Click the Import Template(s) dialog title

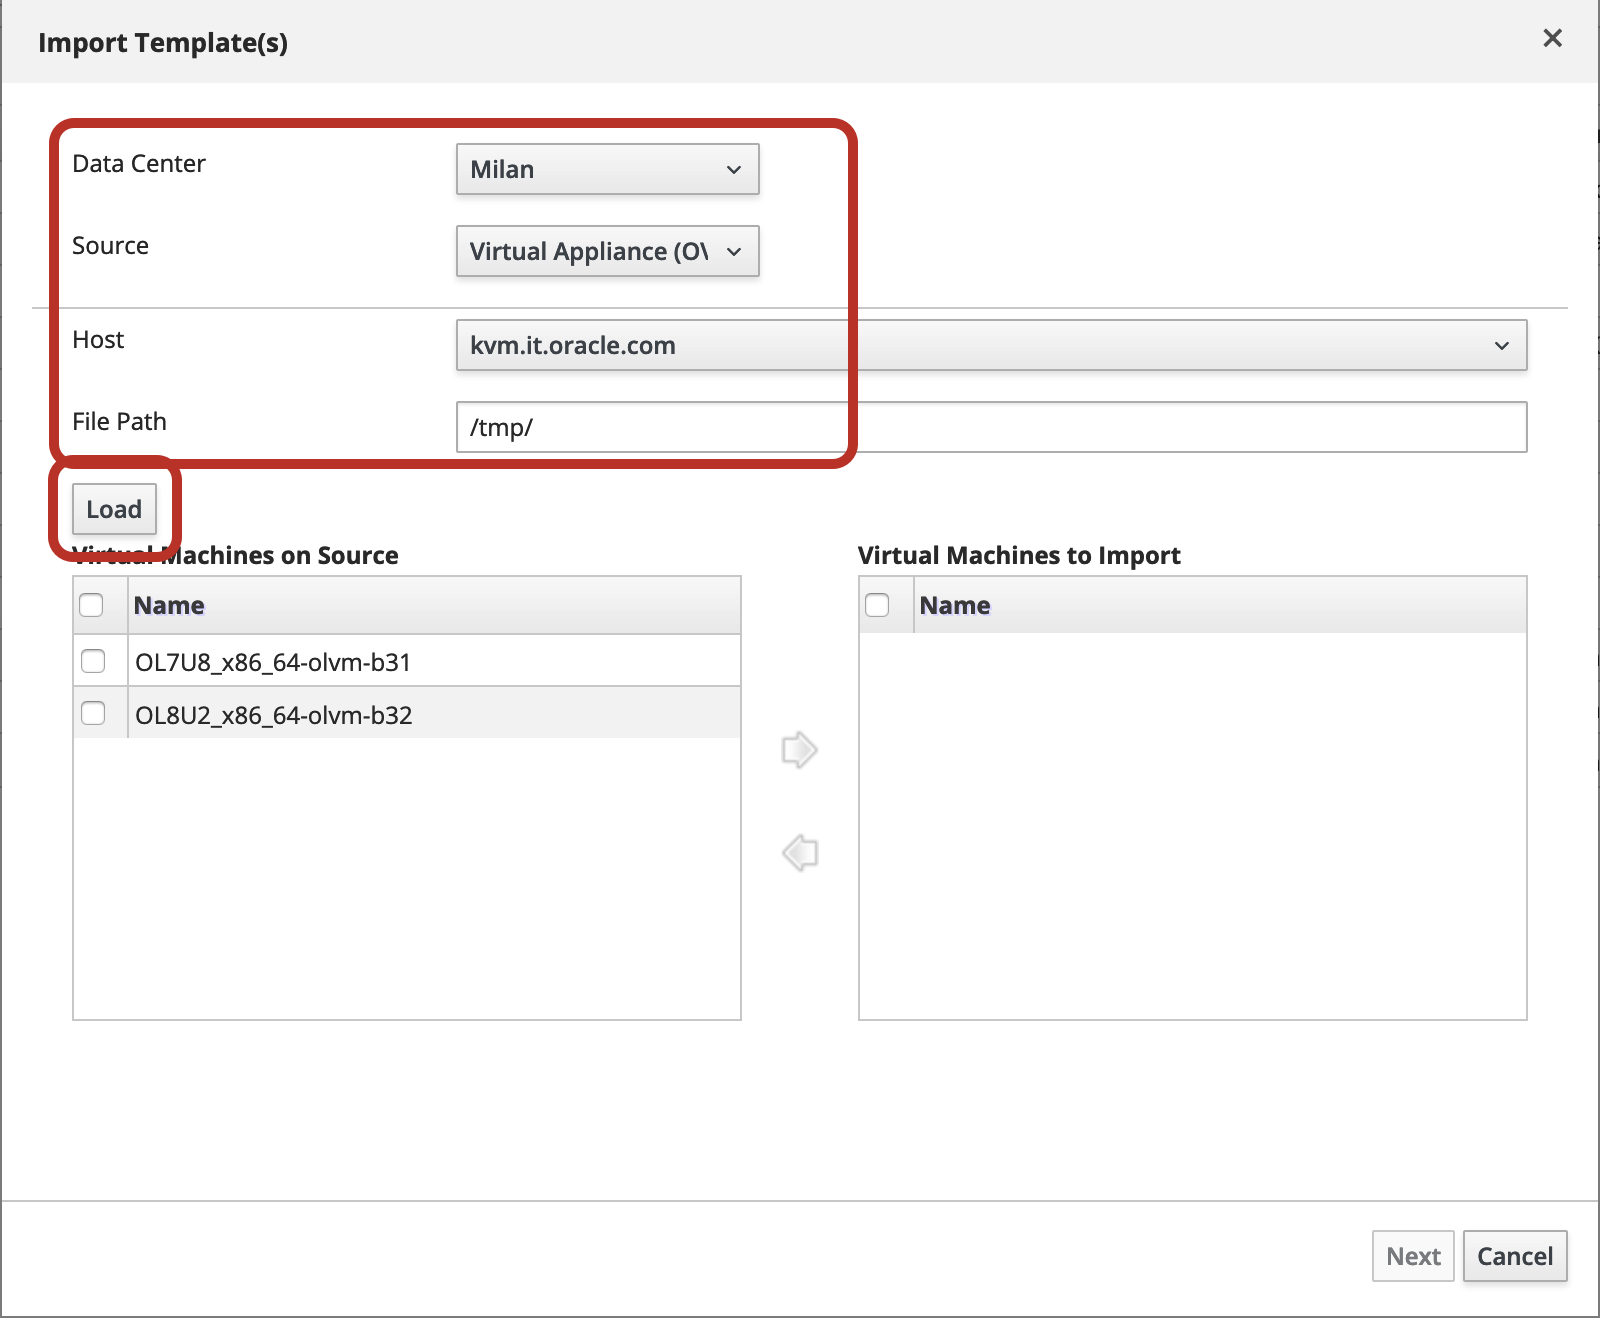(163, 43)
